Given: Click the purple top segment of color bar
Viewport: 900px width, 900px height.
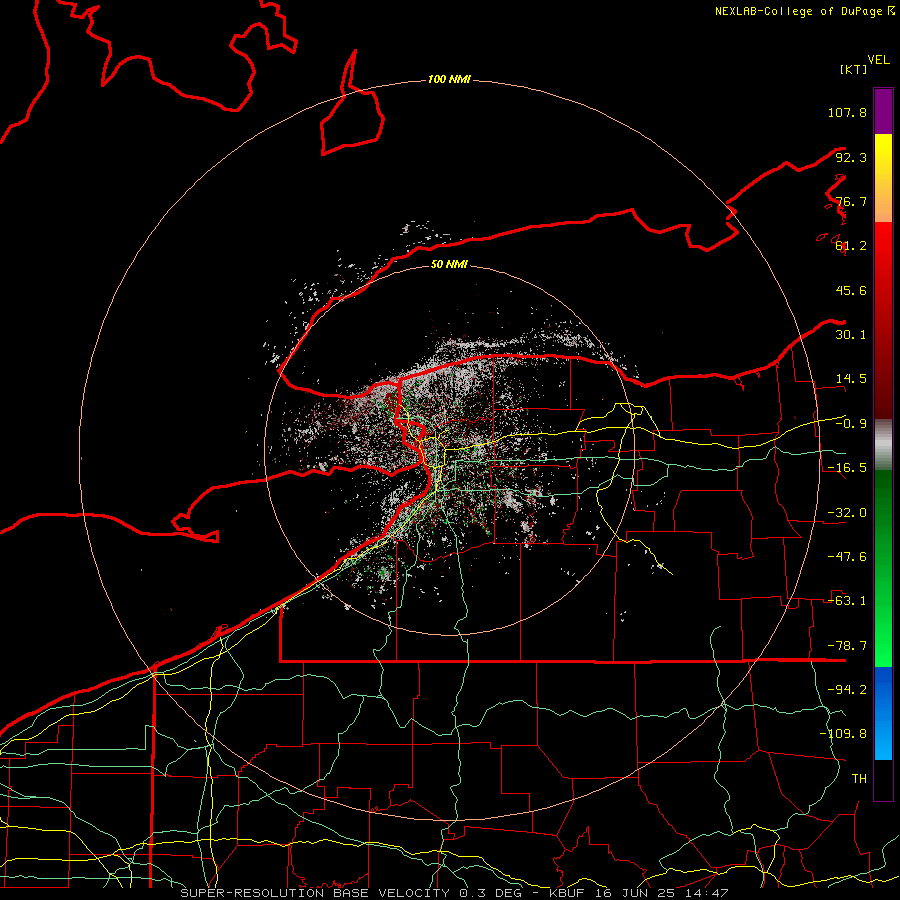Looking at the screenshot, I should tap(883, 111).
